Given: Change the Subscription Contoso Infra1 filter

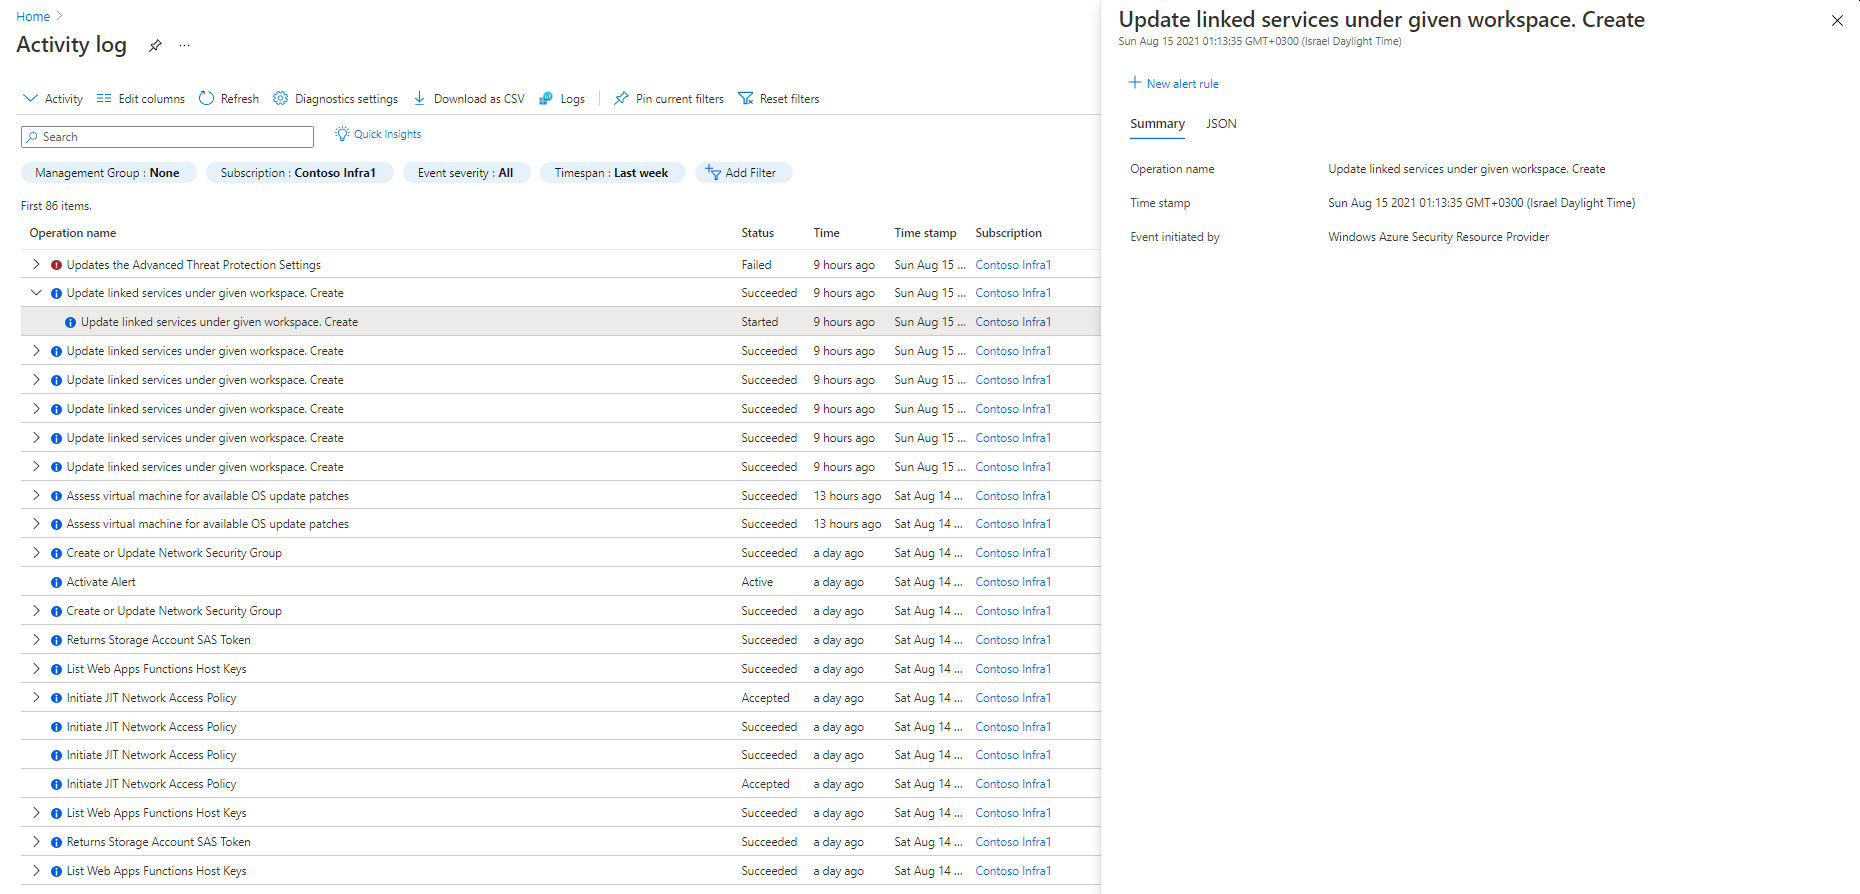Looking at the screenshot, I should tap(298, 173).
